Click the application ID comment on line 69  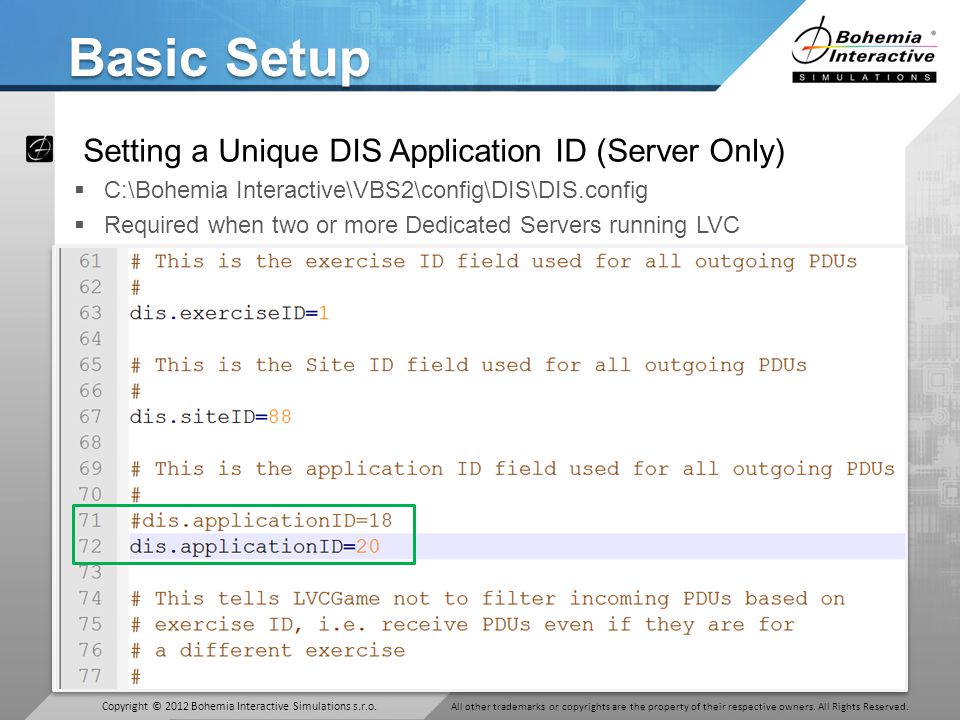(512, 469)
